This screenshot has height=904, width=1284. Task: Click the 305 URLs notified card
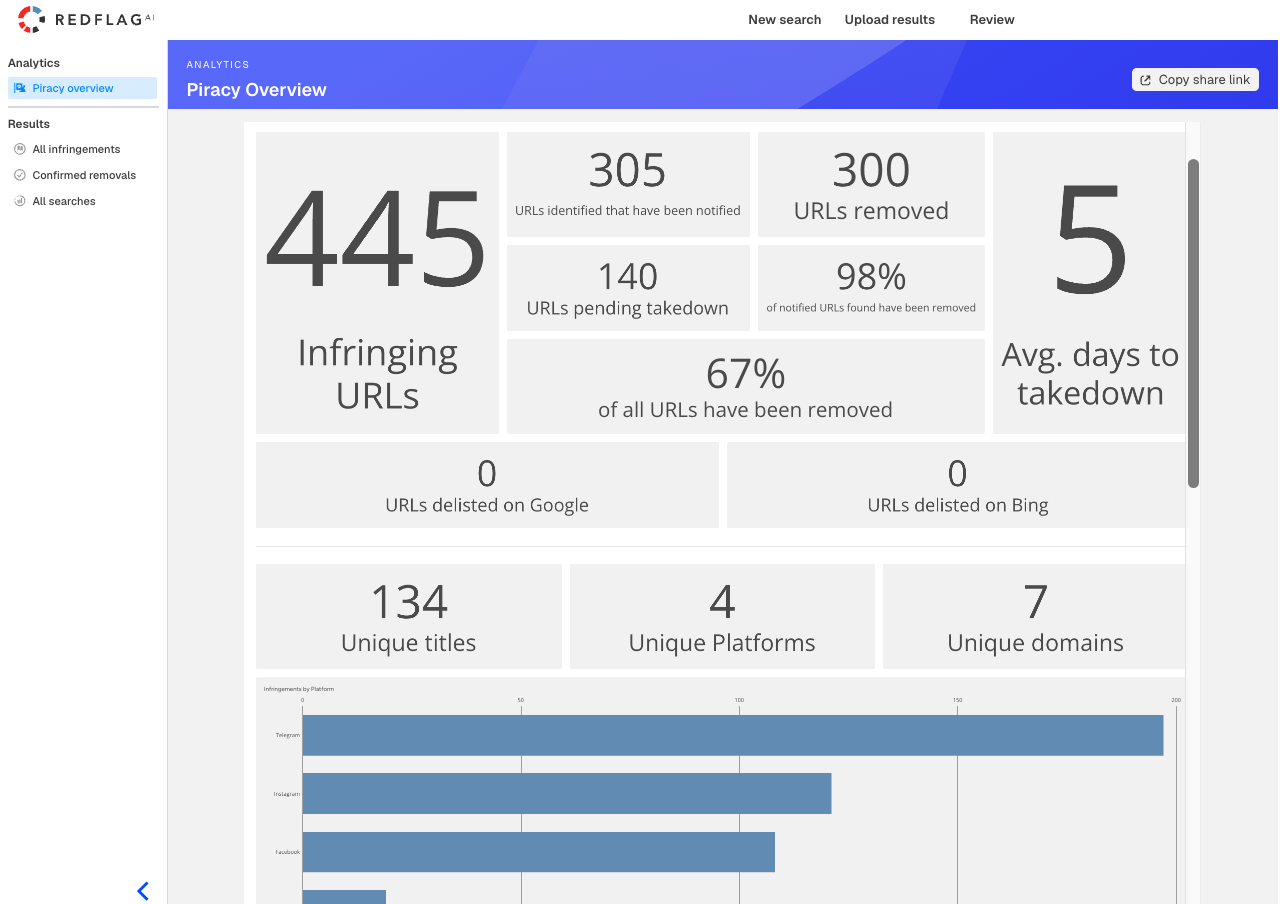coord(628,184)
